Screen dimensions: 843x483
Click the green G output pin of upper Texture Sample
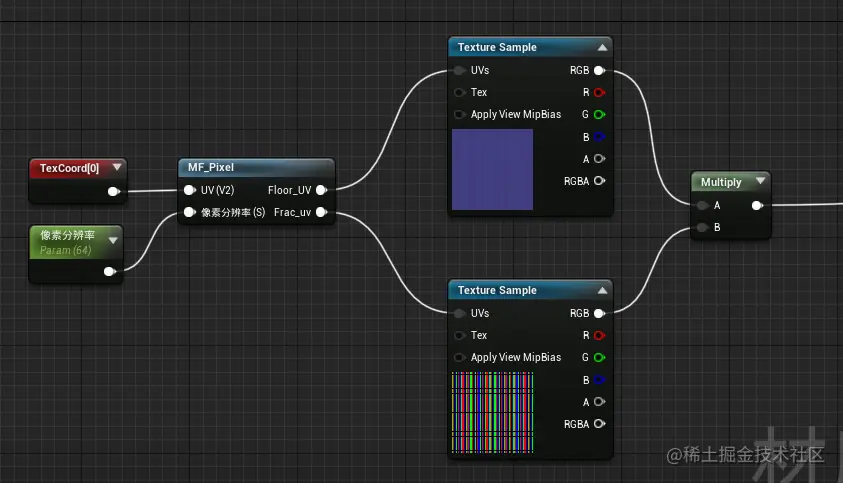pyautogui.click(x=599, y=115)
